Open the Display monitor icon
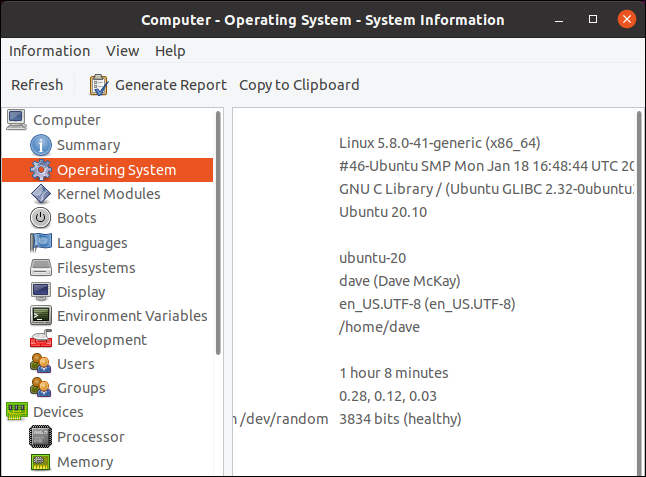Screen dimensions: 646x477 (41, 292)
